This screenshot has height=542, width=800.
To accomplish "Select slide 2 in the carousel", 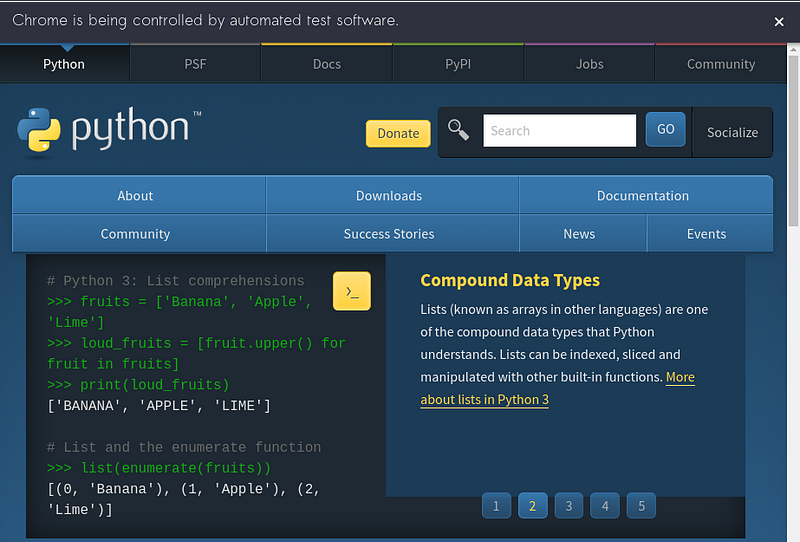I will (533, 506).
